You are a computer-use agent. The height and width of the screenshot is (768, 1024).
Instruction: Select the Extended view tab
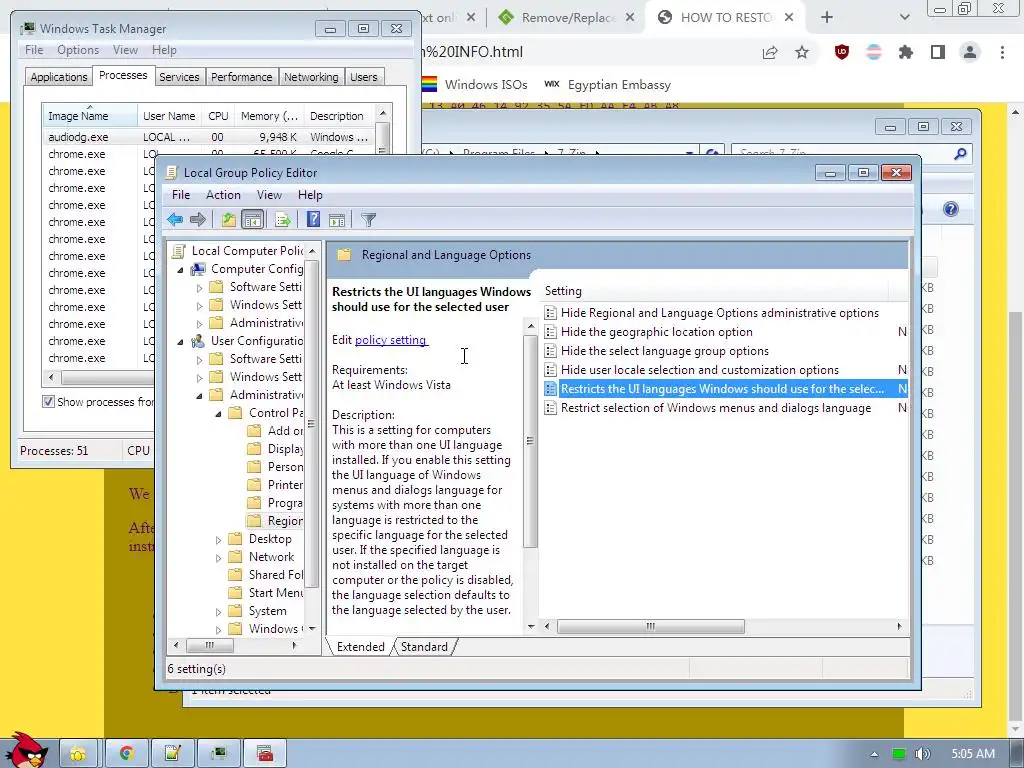point(360,647)
